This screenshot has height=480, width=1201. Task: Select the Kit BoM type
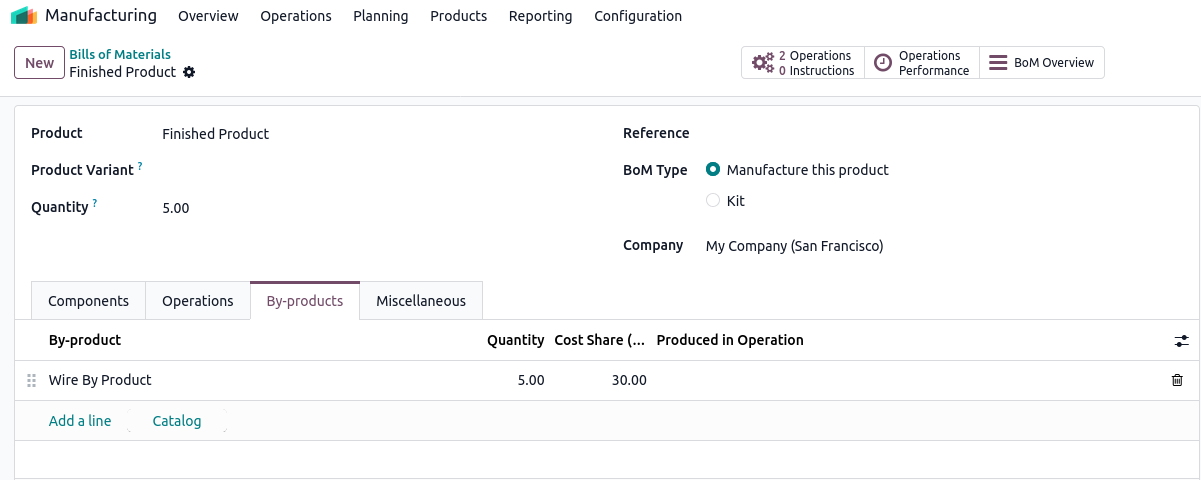[713, 200]
